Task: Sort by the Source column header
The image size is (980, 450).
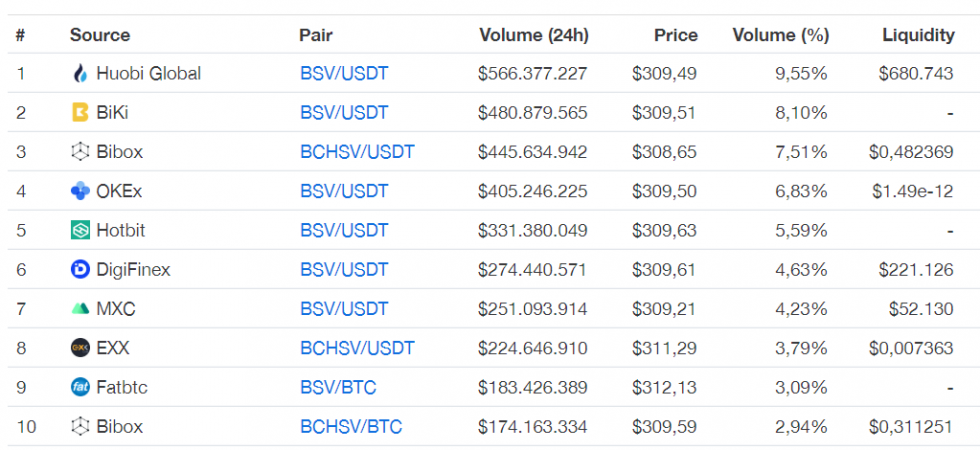Action: point(100,35)
